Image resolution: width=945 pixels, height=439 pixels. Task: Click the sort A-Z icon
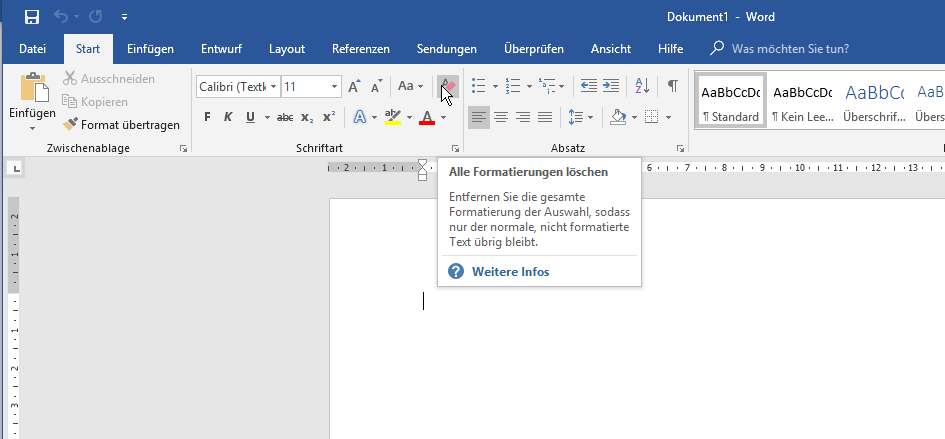click(642, 86)
